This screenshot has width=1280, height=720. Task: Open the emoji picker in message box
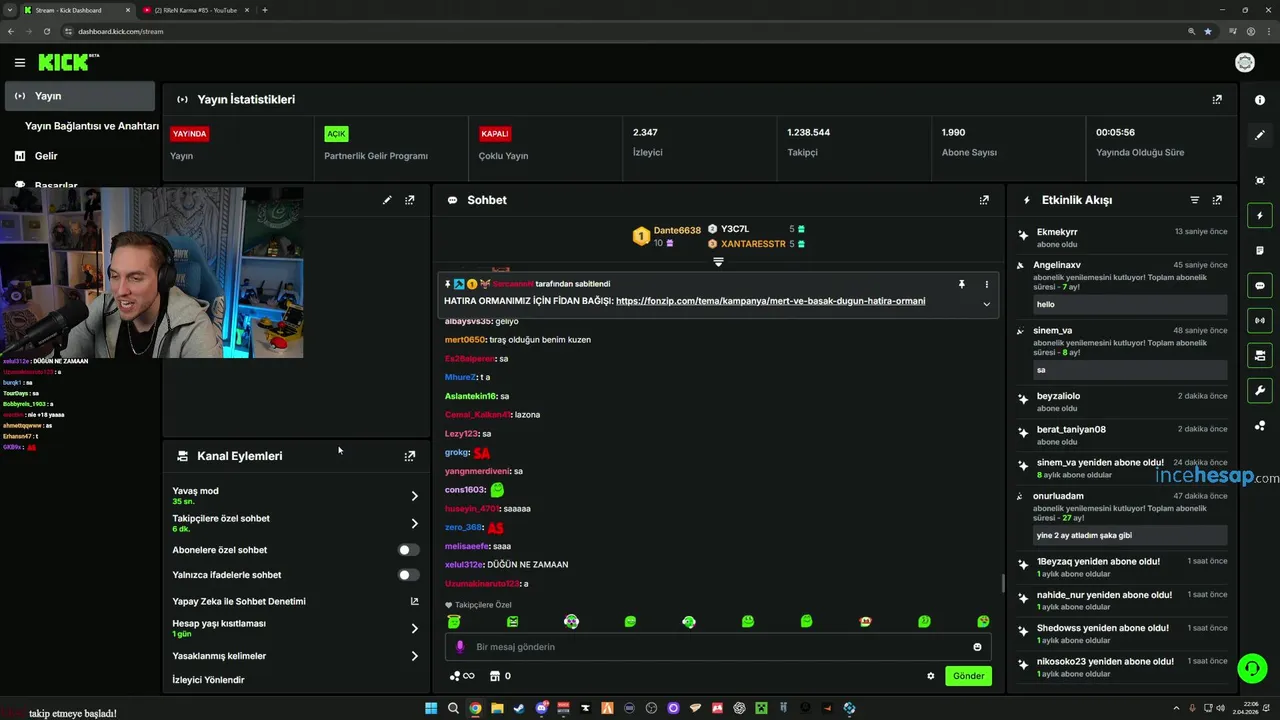977,647
